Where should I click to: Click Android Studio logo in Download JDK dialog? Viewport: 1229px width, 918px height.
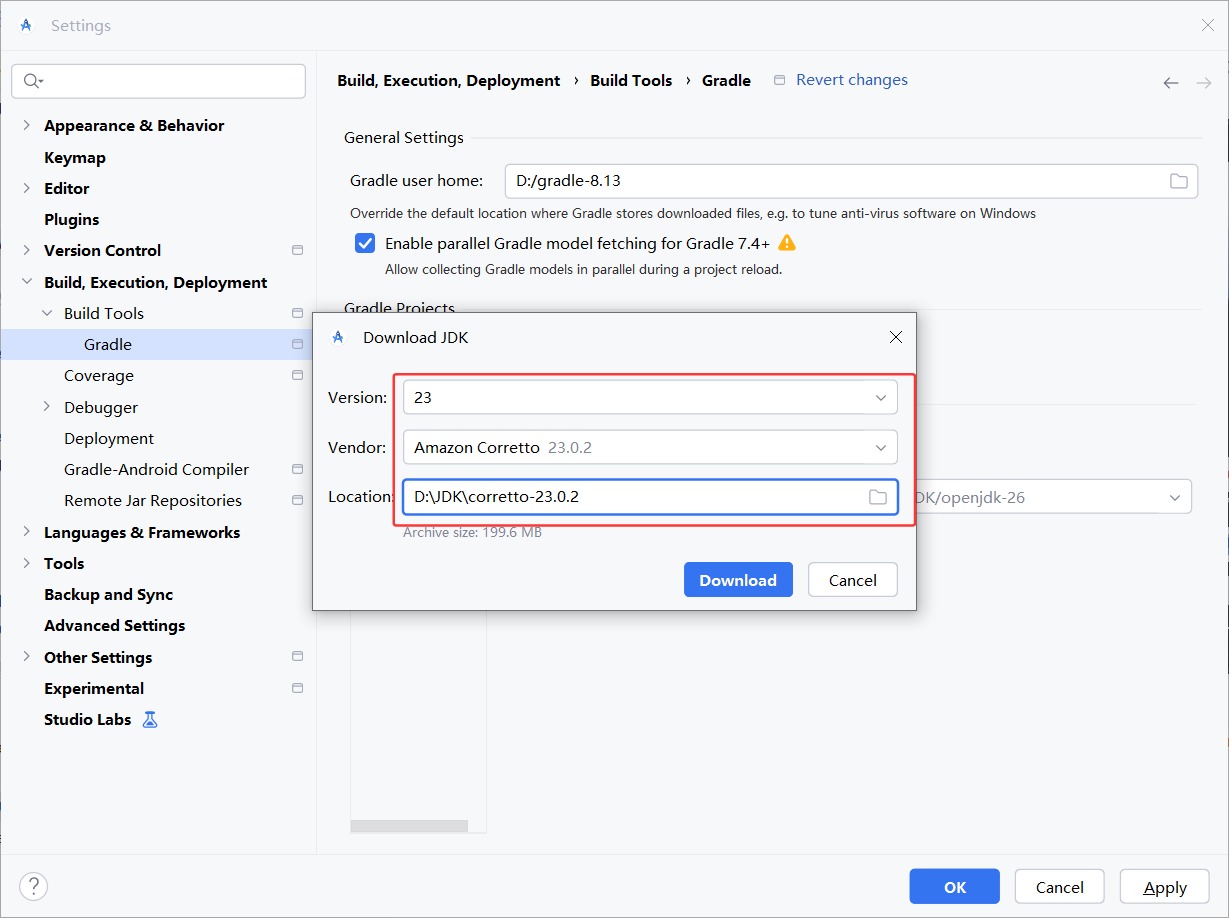338,337
